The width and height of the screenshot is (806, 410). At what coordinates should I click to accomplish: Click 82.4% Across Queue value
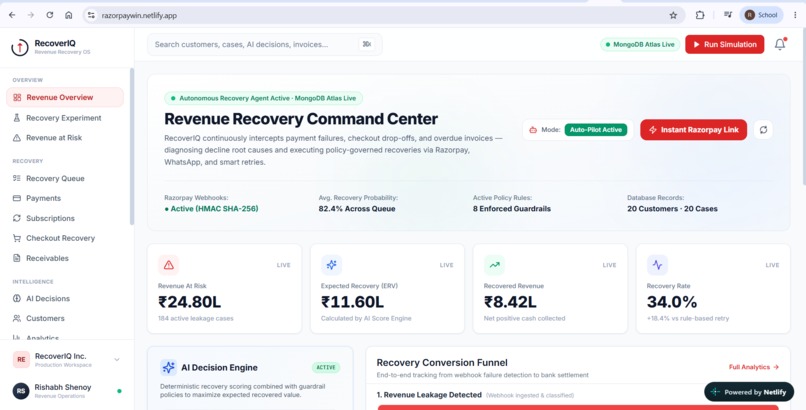coord(357,209)
